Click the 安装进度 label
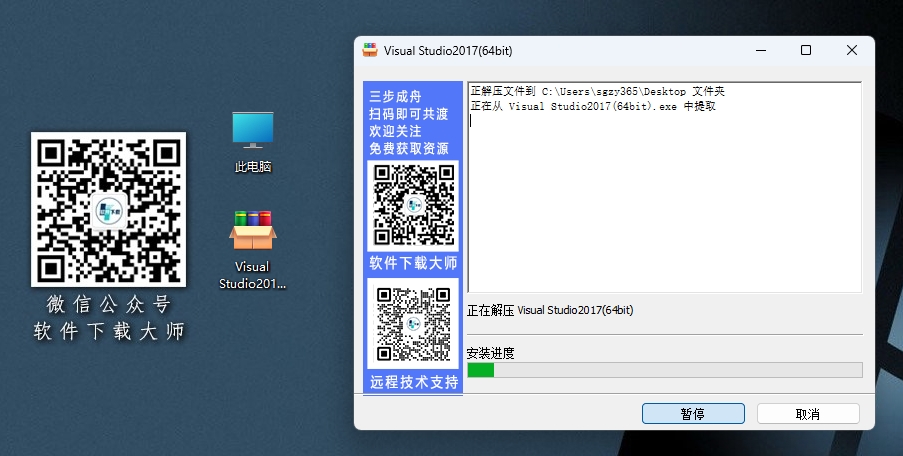Image resolution: width=903 pixels, height=456 pixels. [x=491, y=353]
